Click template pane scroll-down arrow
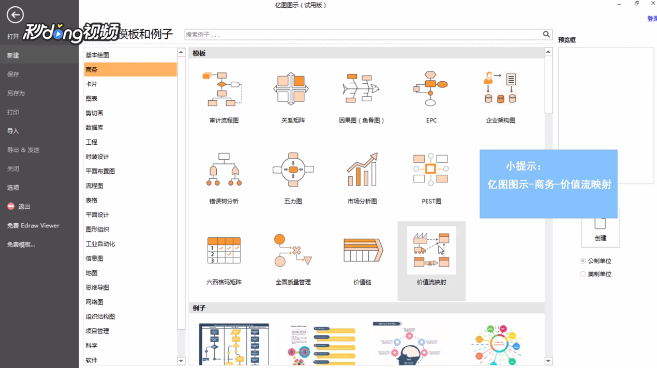 pyautogui.click(x=548, y=360)
